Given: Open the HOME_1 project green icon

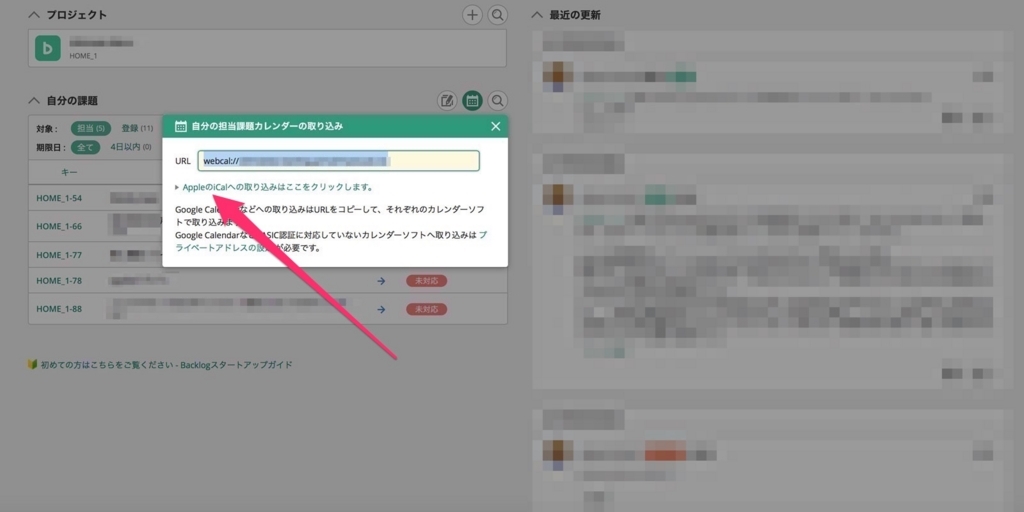Looking at the screenshot, I should tap(48, 48).
